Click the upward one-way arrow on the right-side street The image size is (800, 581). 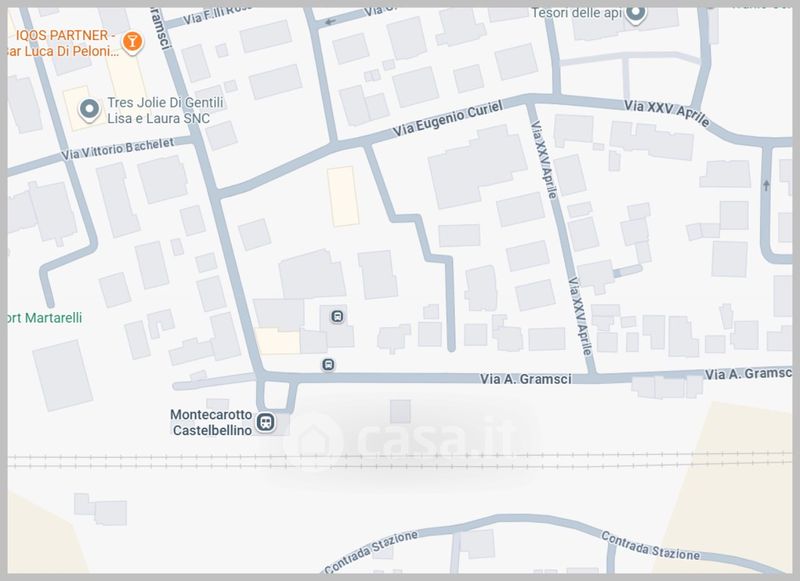coord(767,185)
